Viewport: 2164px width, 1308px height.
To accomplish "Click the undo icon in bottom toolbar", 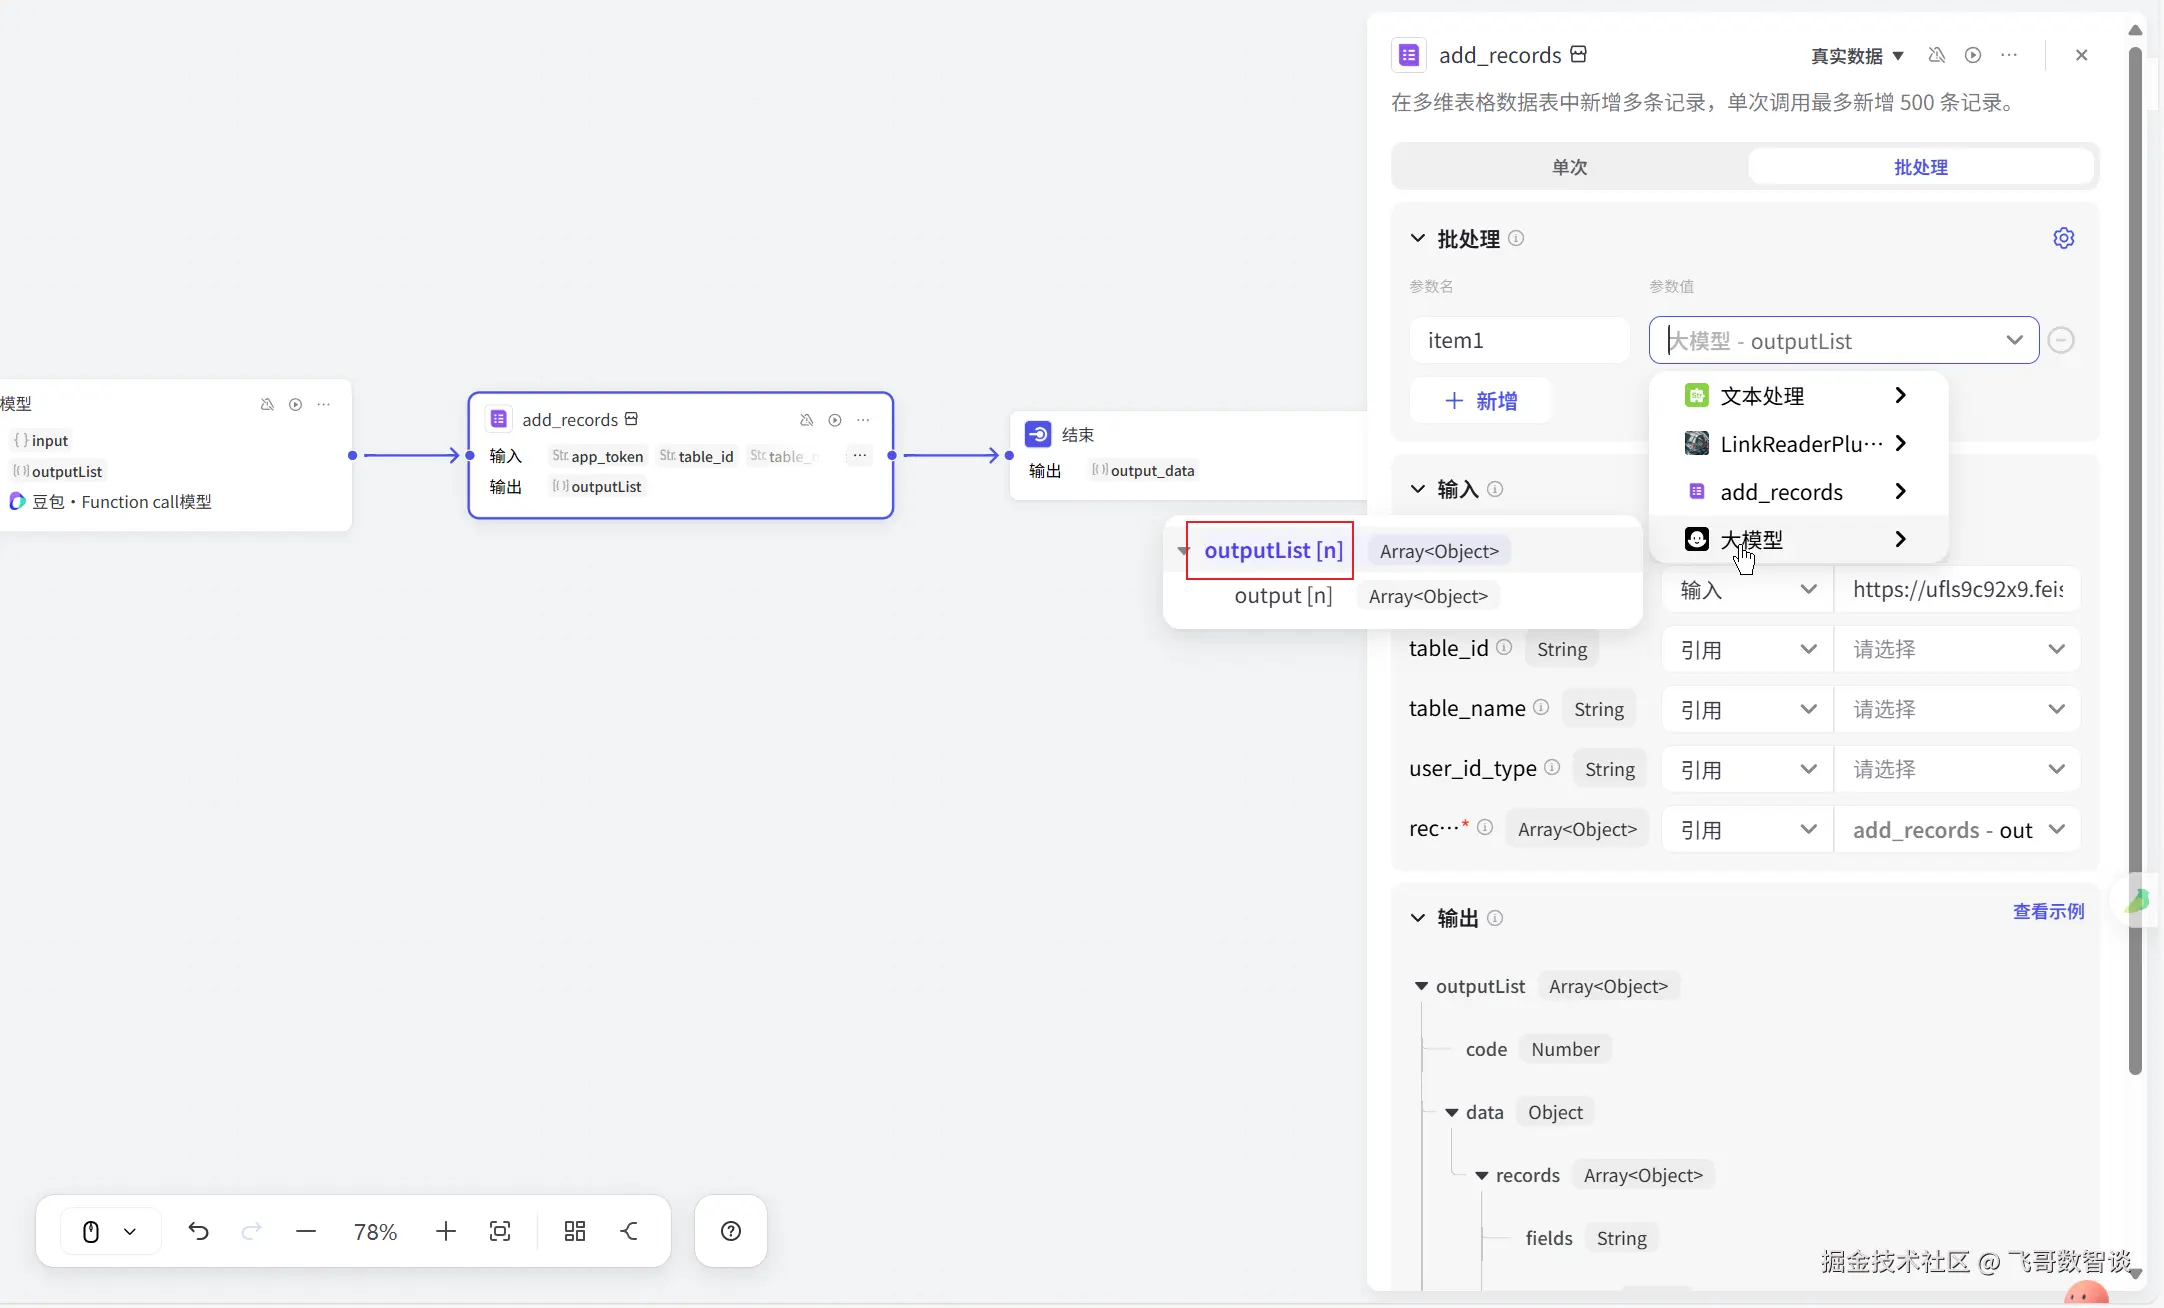I will 198,1231.
